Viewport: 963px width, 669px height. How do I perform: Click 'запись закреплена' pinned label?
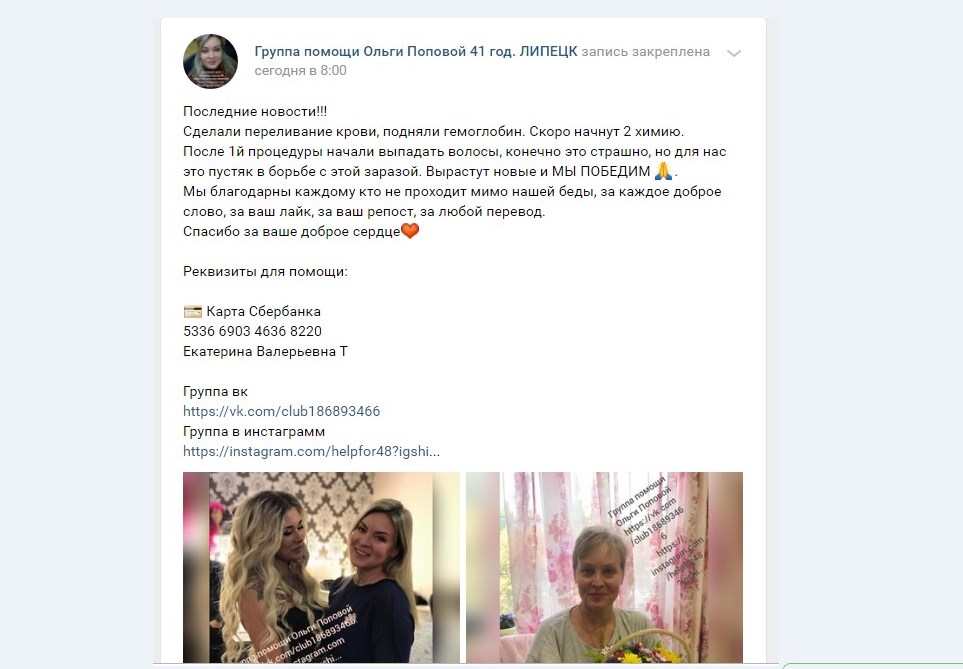click(645, 52)
